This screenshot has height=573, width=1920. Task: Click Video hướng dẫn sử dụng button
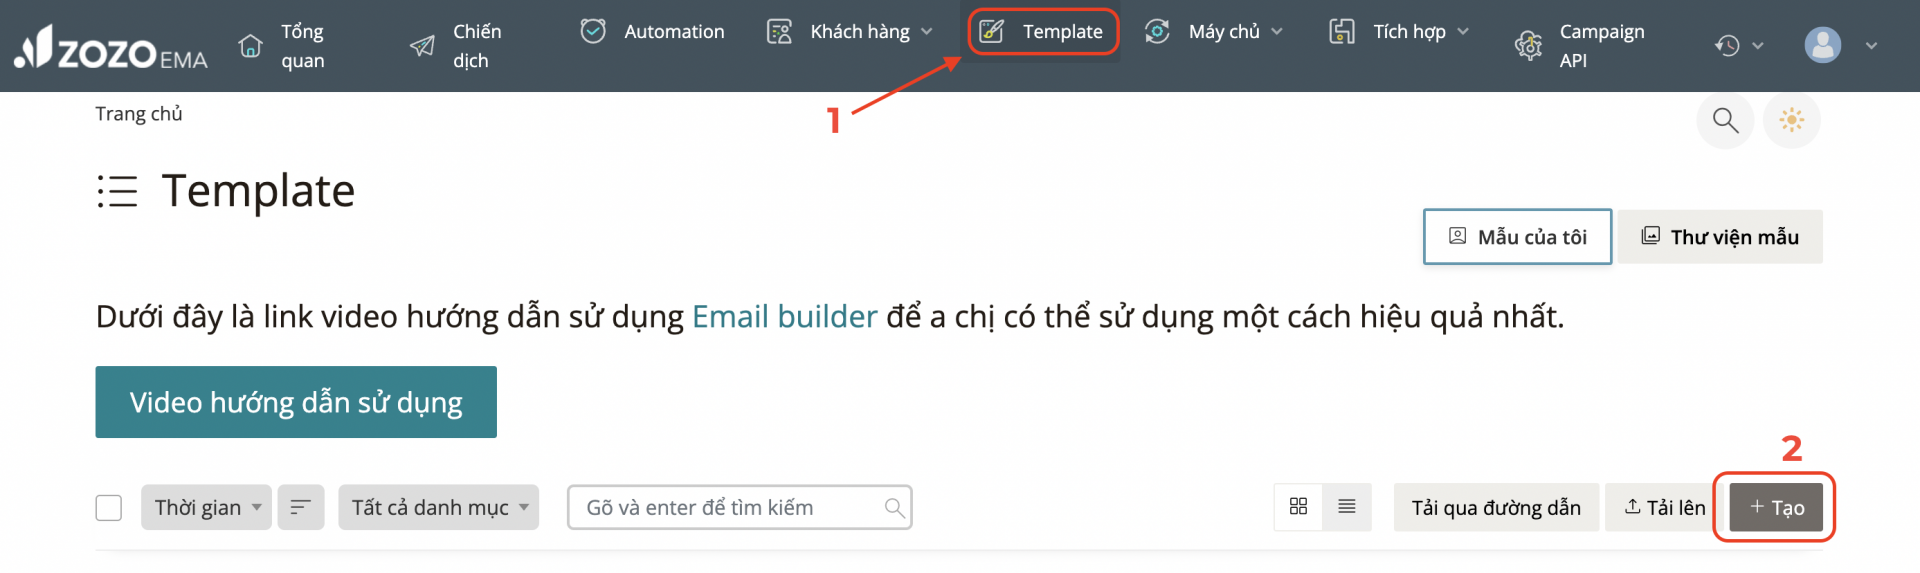296,402
